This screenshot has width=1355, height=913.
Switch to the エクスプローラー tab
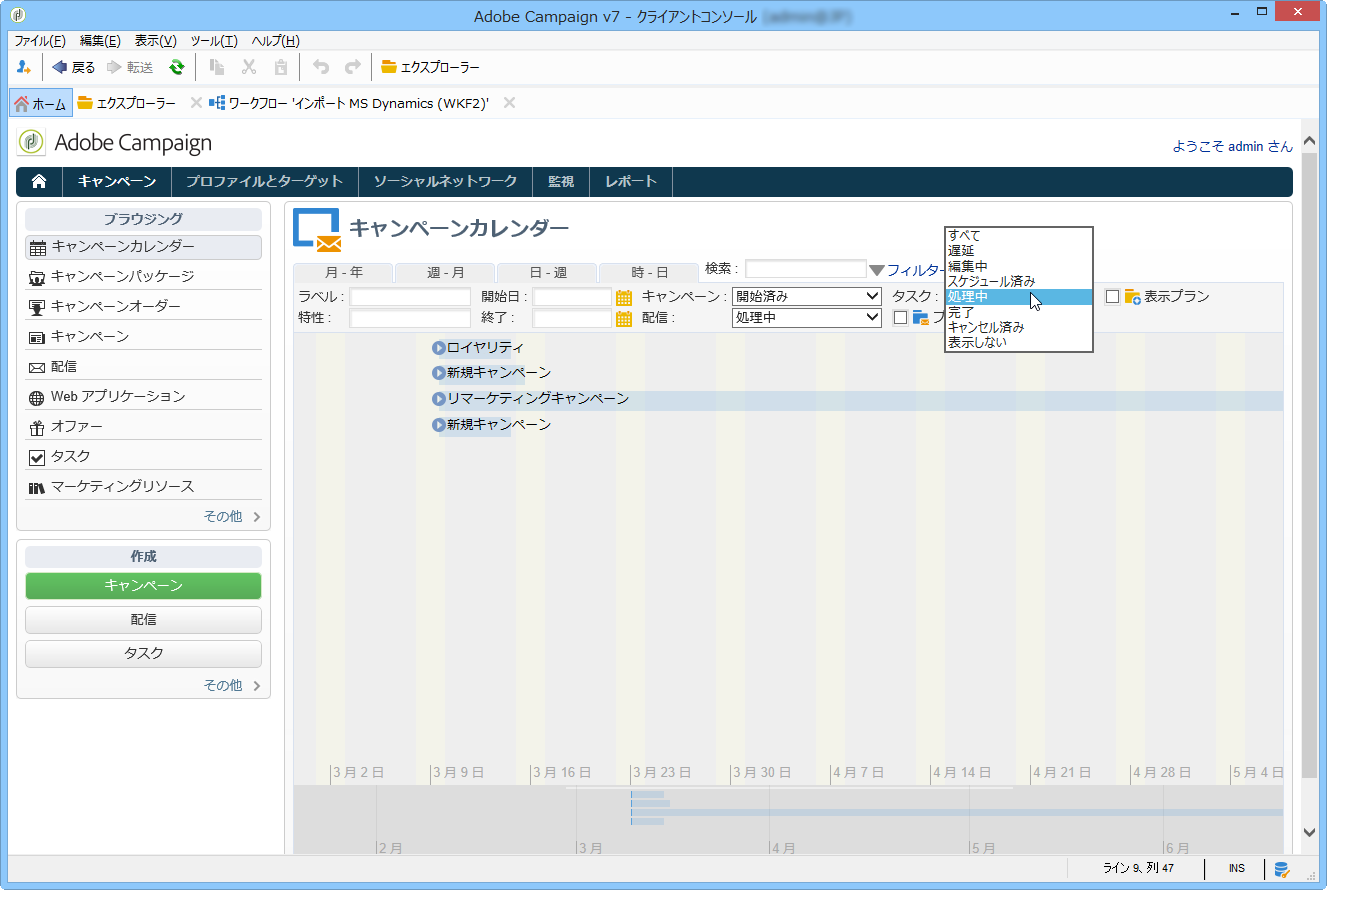tap(127, 103)
